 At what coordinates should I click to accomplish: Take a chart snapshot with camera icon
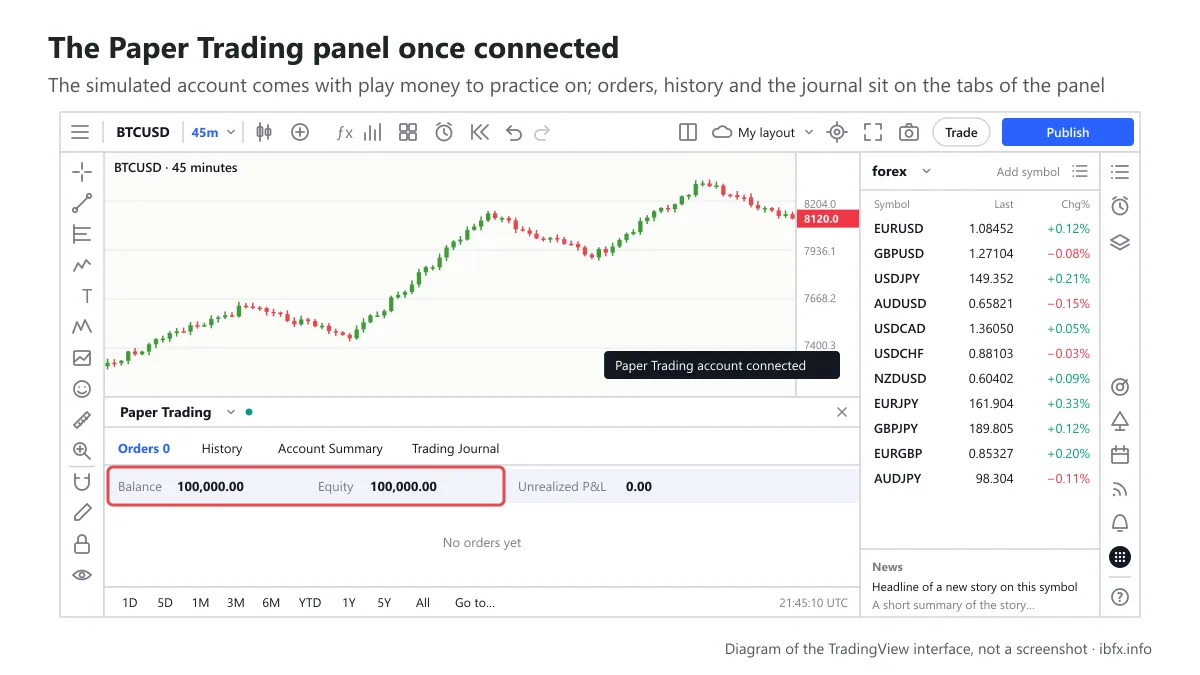[x=909, y=132]
